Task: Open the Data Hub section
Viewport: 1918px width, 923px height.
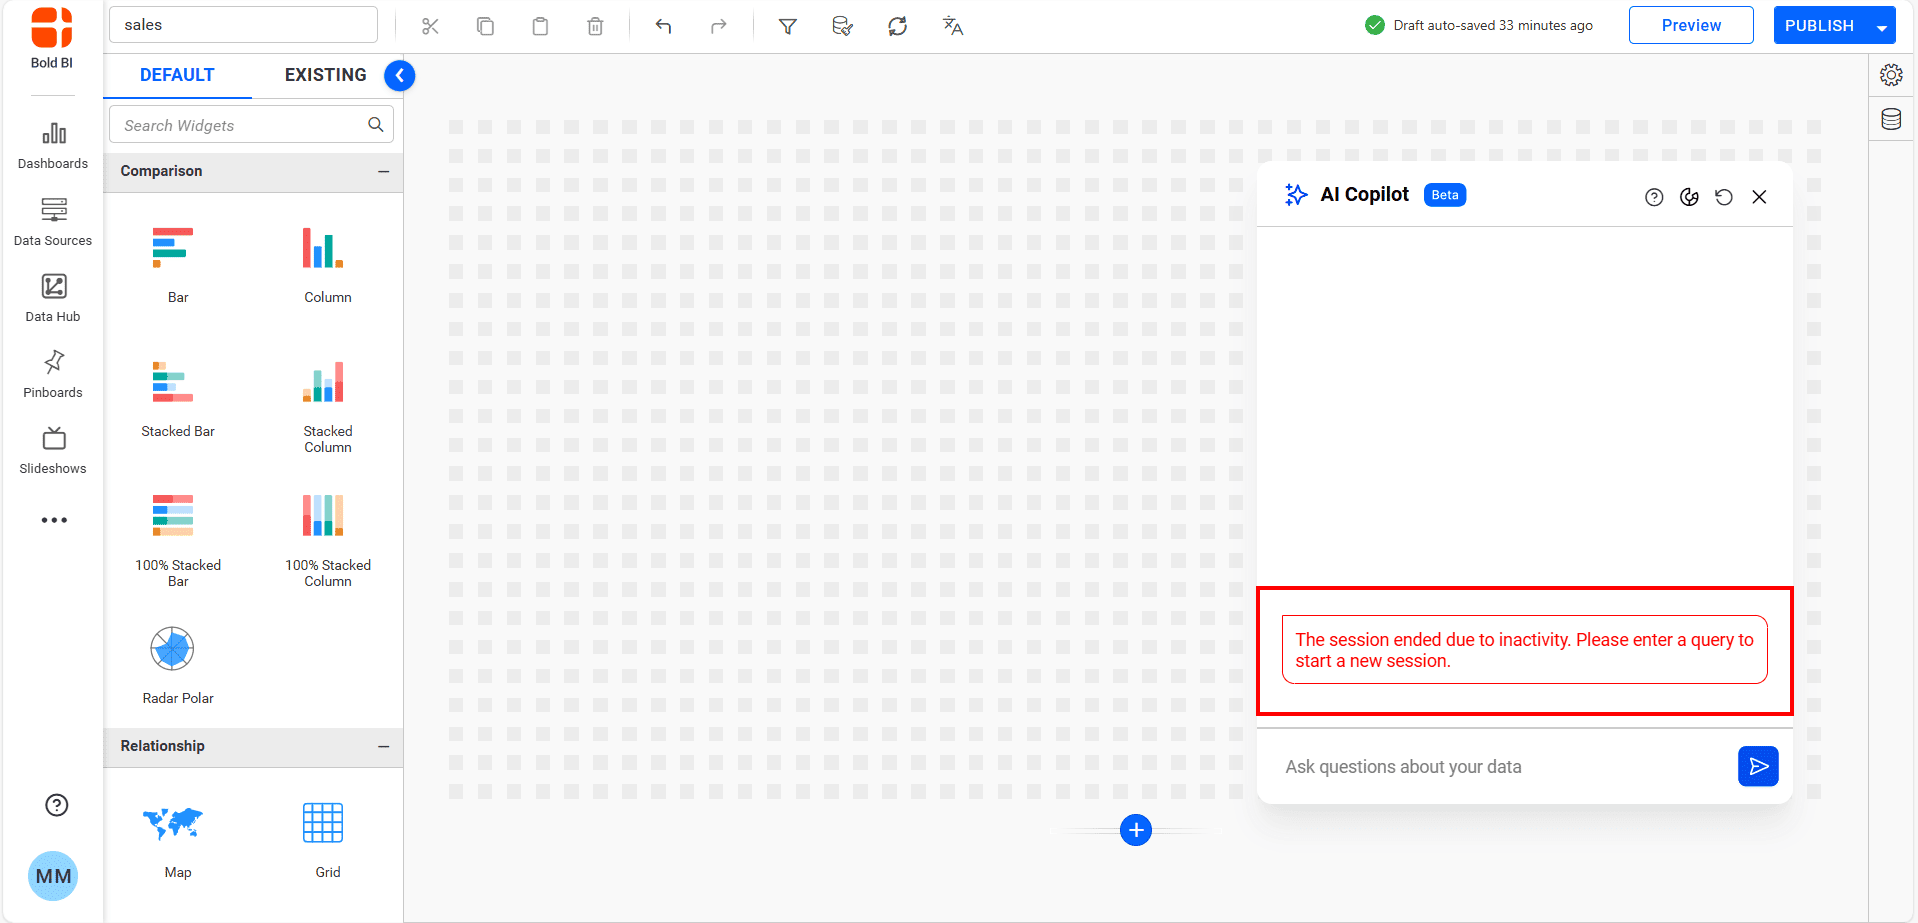Action: click(52, 297)
